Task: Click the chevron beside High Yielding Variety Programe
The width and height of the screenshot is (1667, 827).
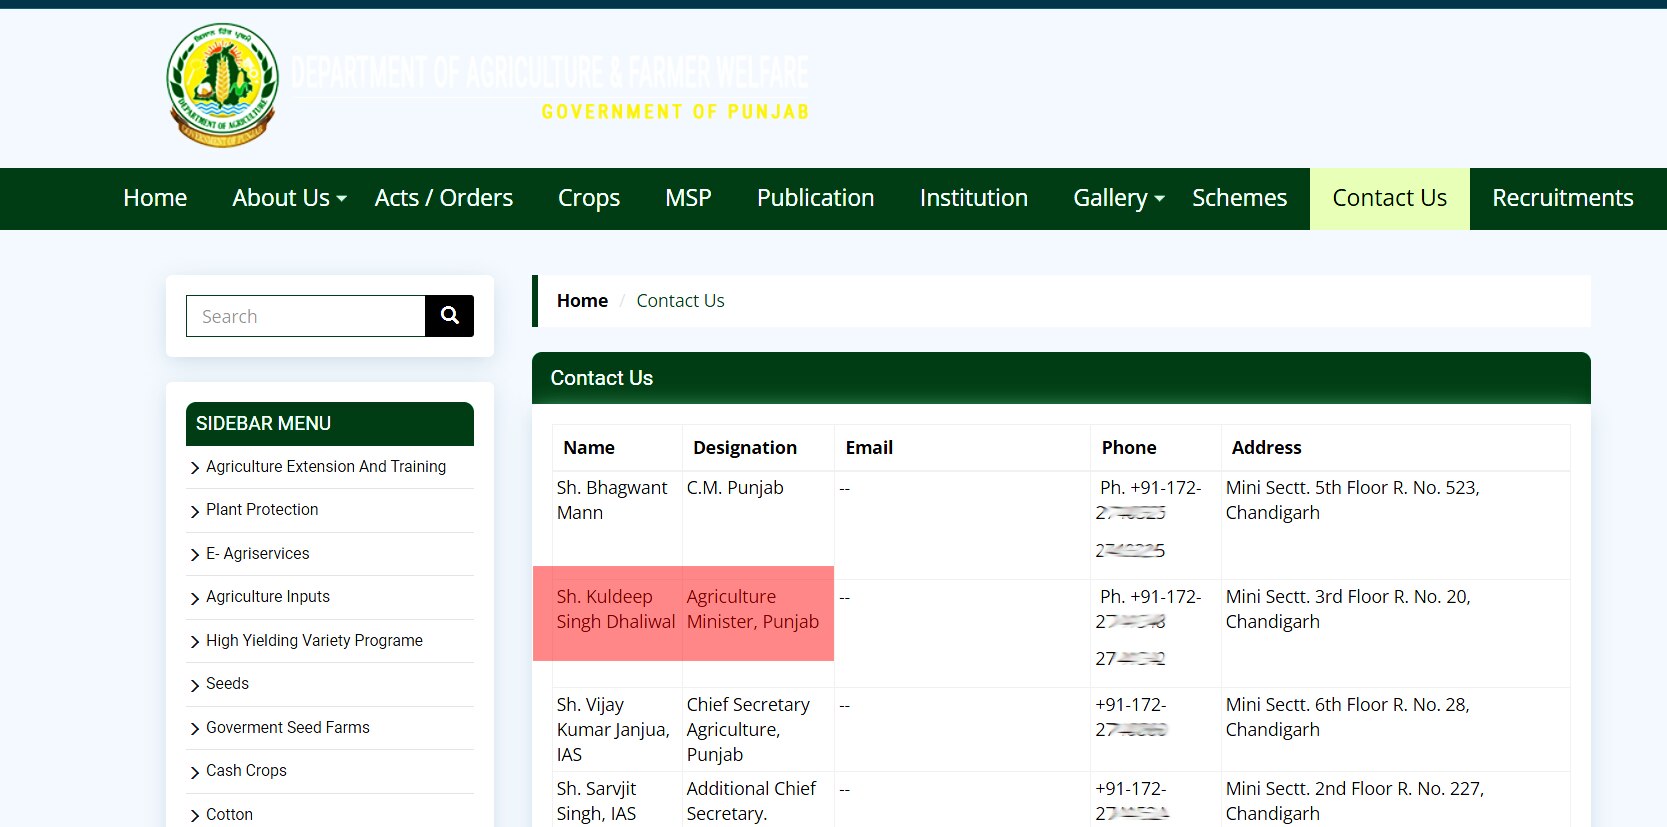Action: click(195, 642)
